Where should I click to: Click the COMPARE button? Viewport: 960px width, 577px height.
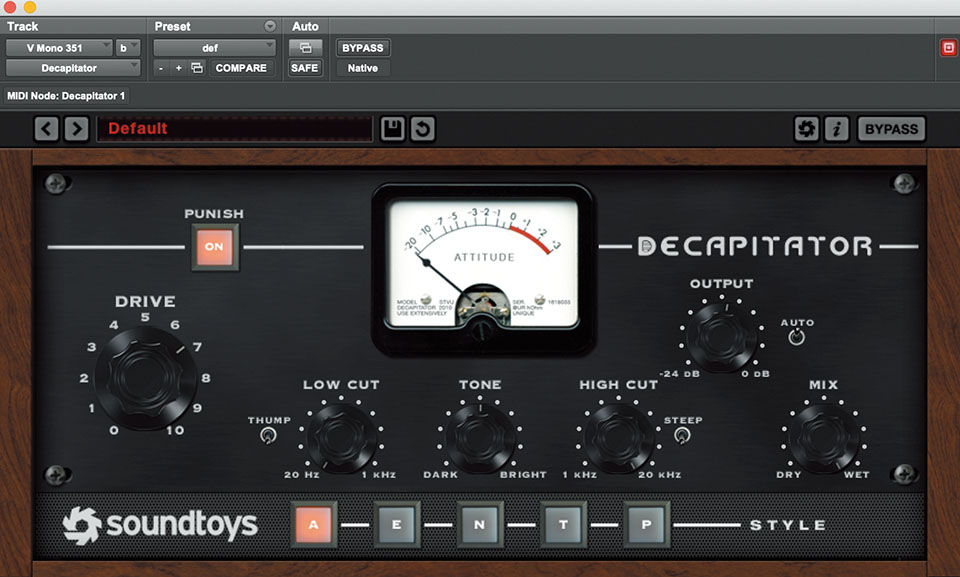241,68
